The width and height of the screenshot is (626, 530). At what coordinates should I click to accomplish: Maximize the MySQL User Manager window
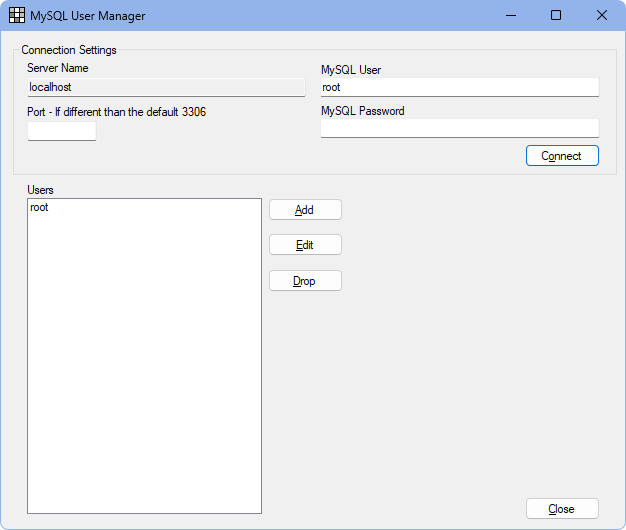tap(556, 15)
